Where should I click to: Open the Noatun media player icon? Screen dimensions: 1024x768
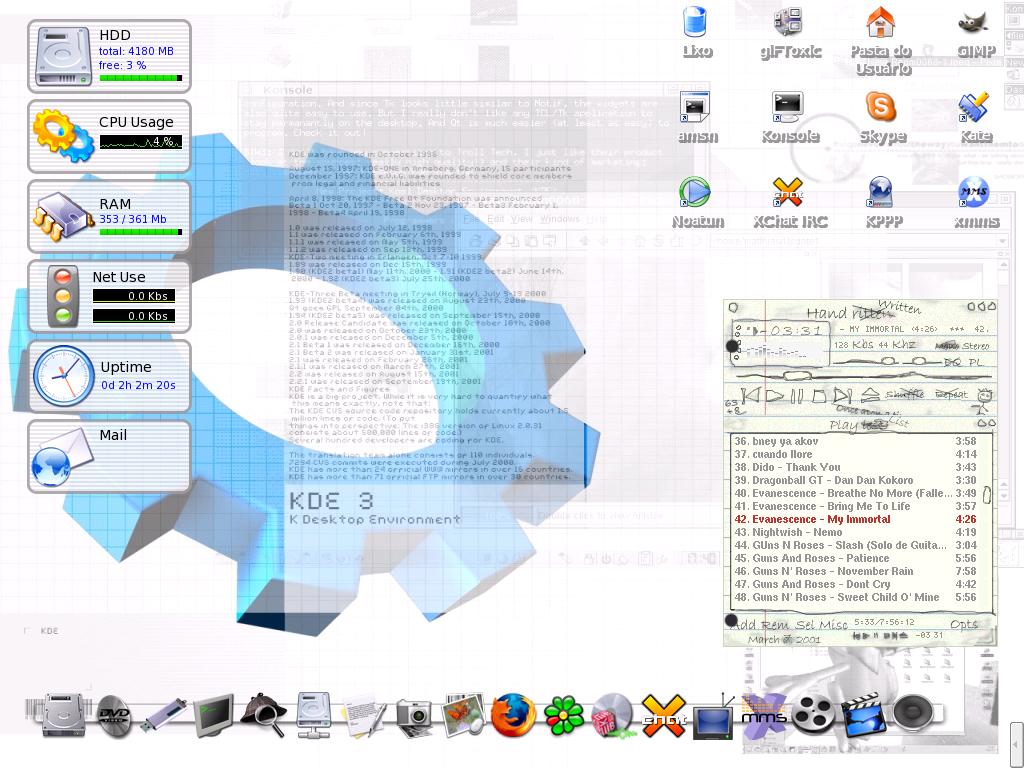tap(696, 202)
